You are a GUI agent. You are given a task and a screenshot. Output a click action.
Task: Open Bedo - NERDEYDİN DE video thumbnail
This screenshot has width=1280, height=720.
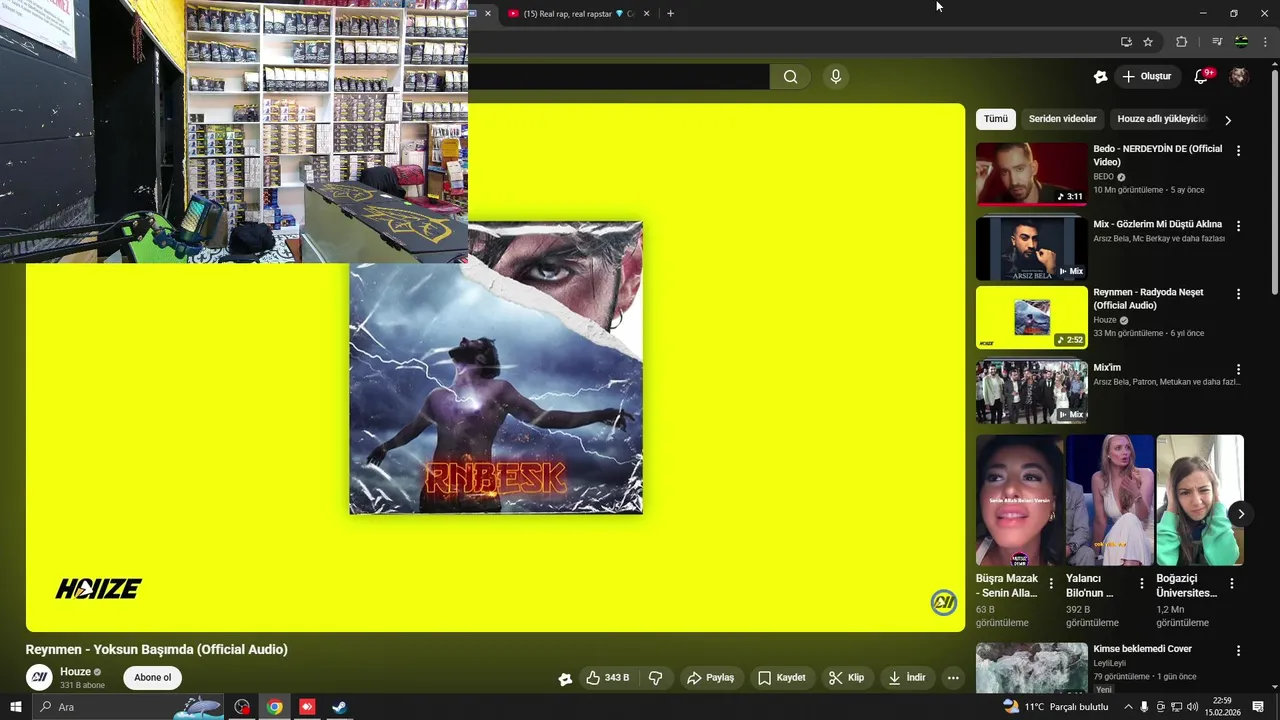[1031, 173]
